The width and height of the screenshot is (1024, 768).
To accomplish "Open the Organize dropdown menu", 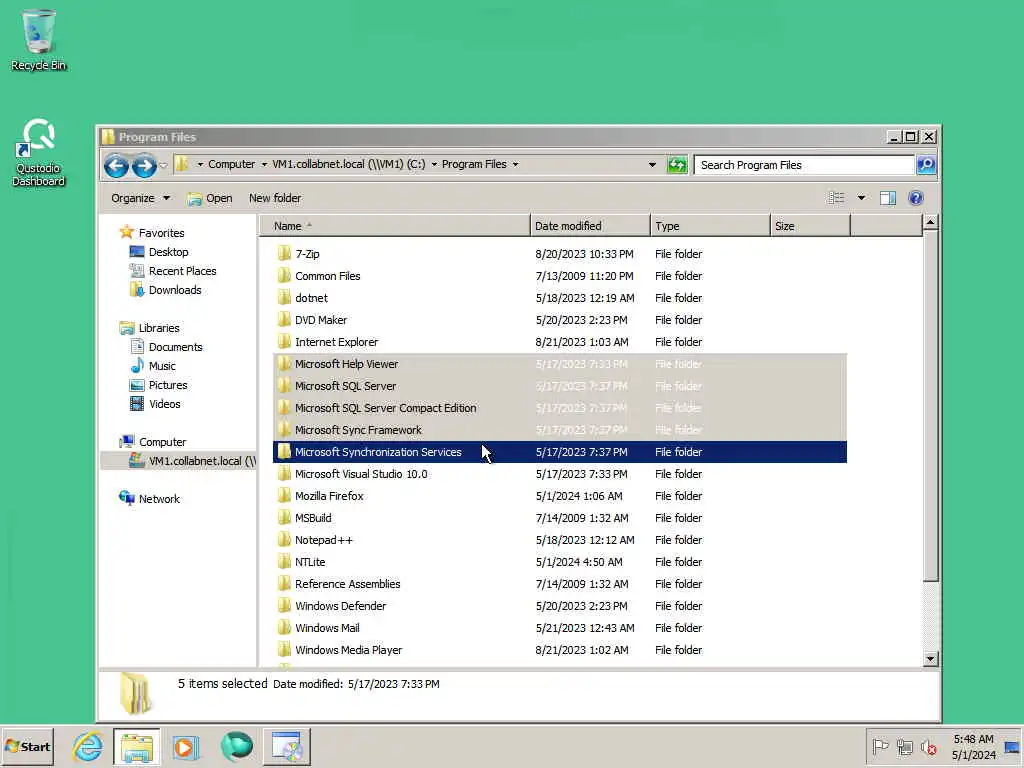I will point(140,198).
